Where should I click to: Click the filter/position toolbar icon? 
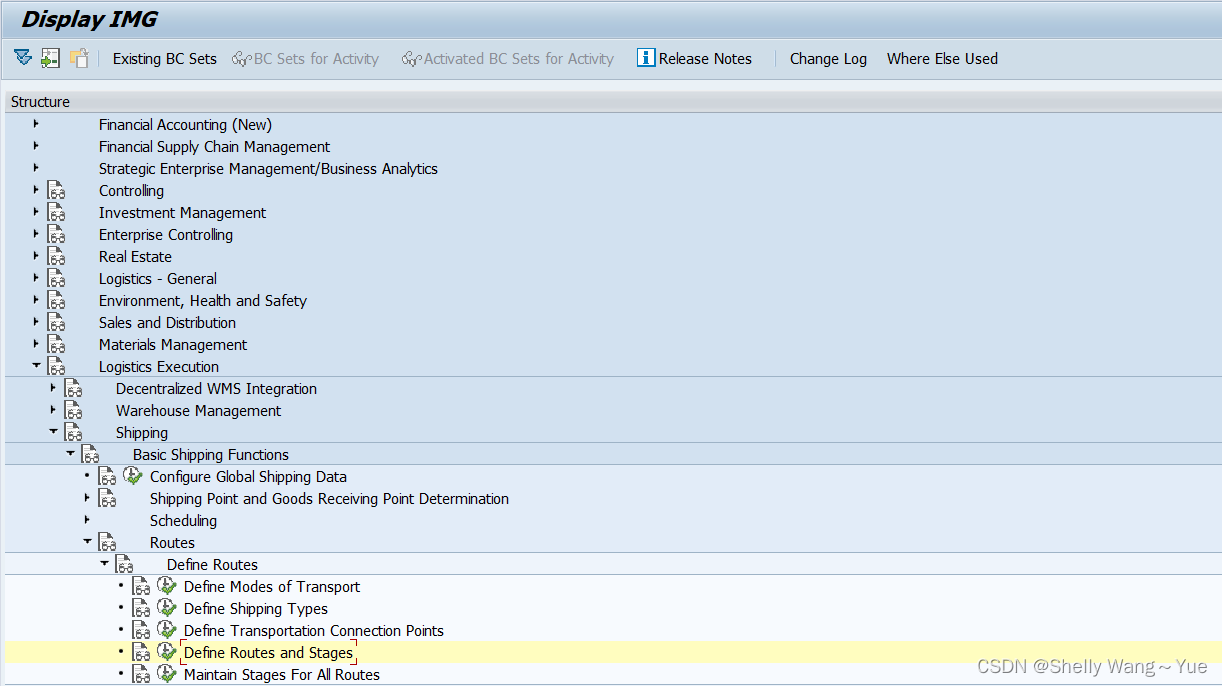point(22,58)
